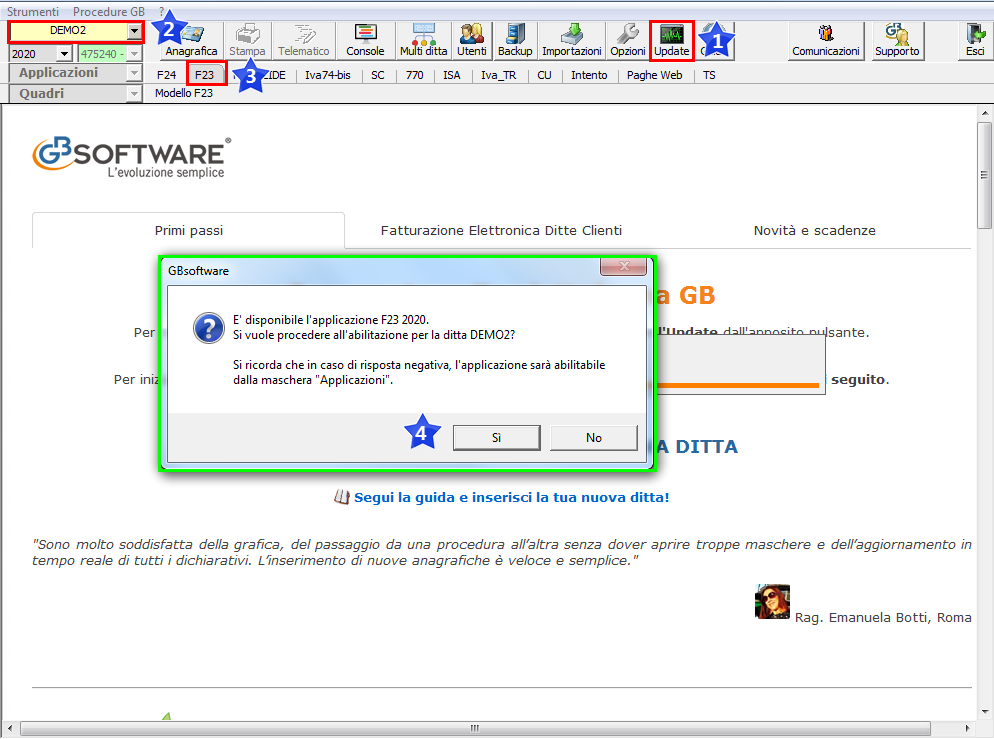Click the Supporto icon
The width and height of the screenshot is (994, 739).
(x=896, y=41)
